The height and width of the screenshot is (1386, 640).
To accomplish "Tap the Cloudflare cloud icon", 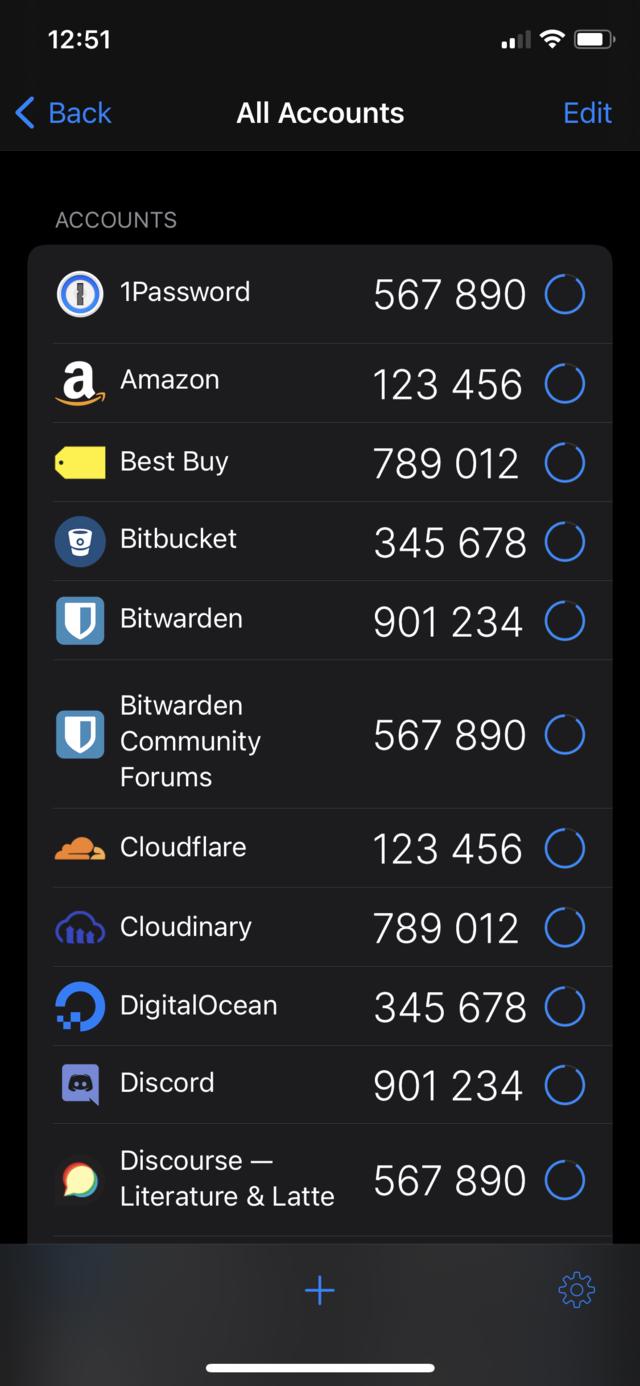I will point(80,849).
